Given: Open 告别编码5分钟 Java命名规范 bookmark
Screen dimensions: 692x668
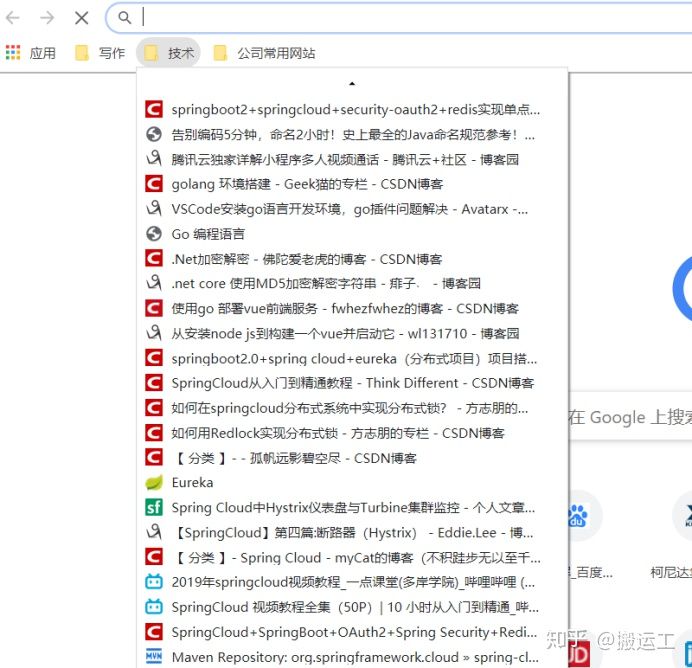Looking at the screenshot, I should (352, 134).
